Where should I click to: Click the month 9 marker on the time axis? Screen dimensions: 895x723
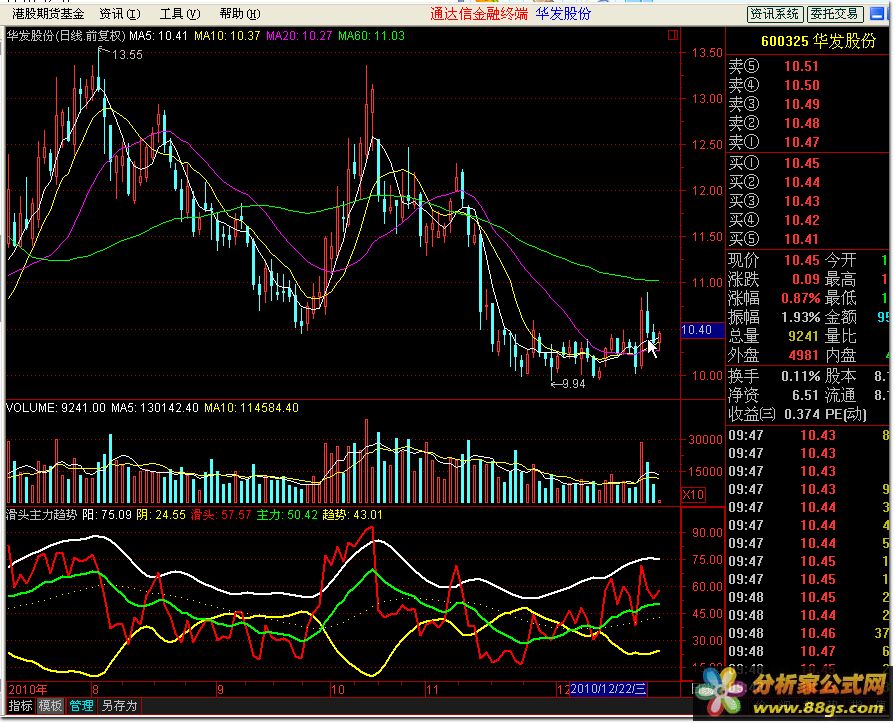[220, 689]
